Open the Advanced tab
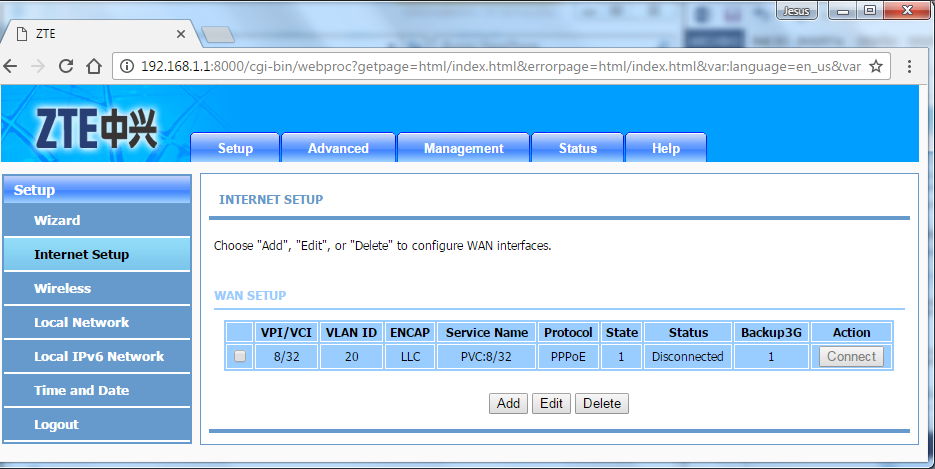The height and width of the screenshot is (469, 935). [x=338, y=148]
